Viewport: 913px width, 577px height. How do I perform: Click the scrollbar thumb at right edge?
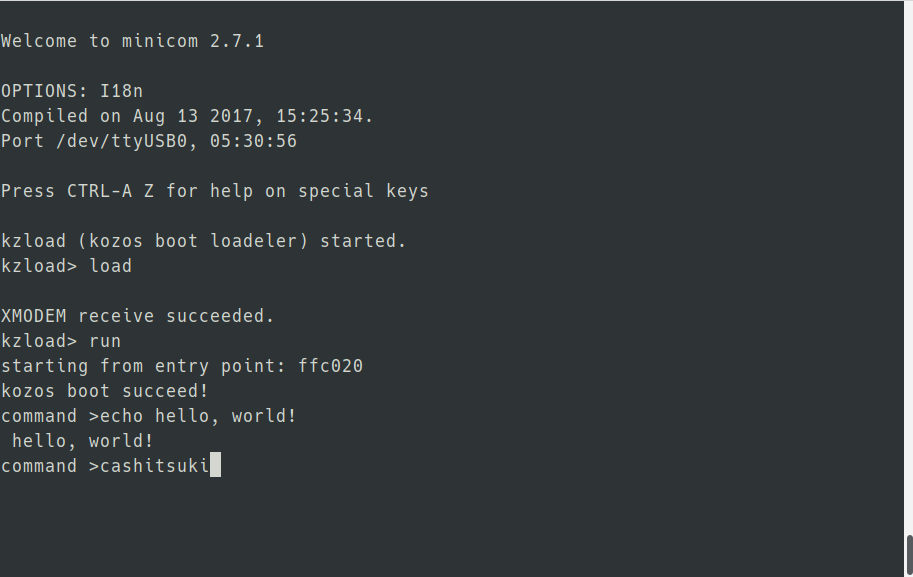pyautogui.click(x=908, y=555)
